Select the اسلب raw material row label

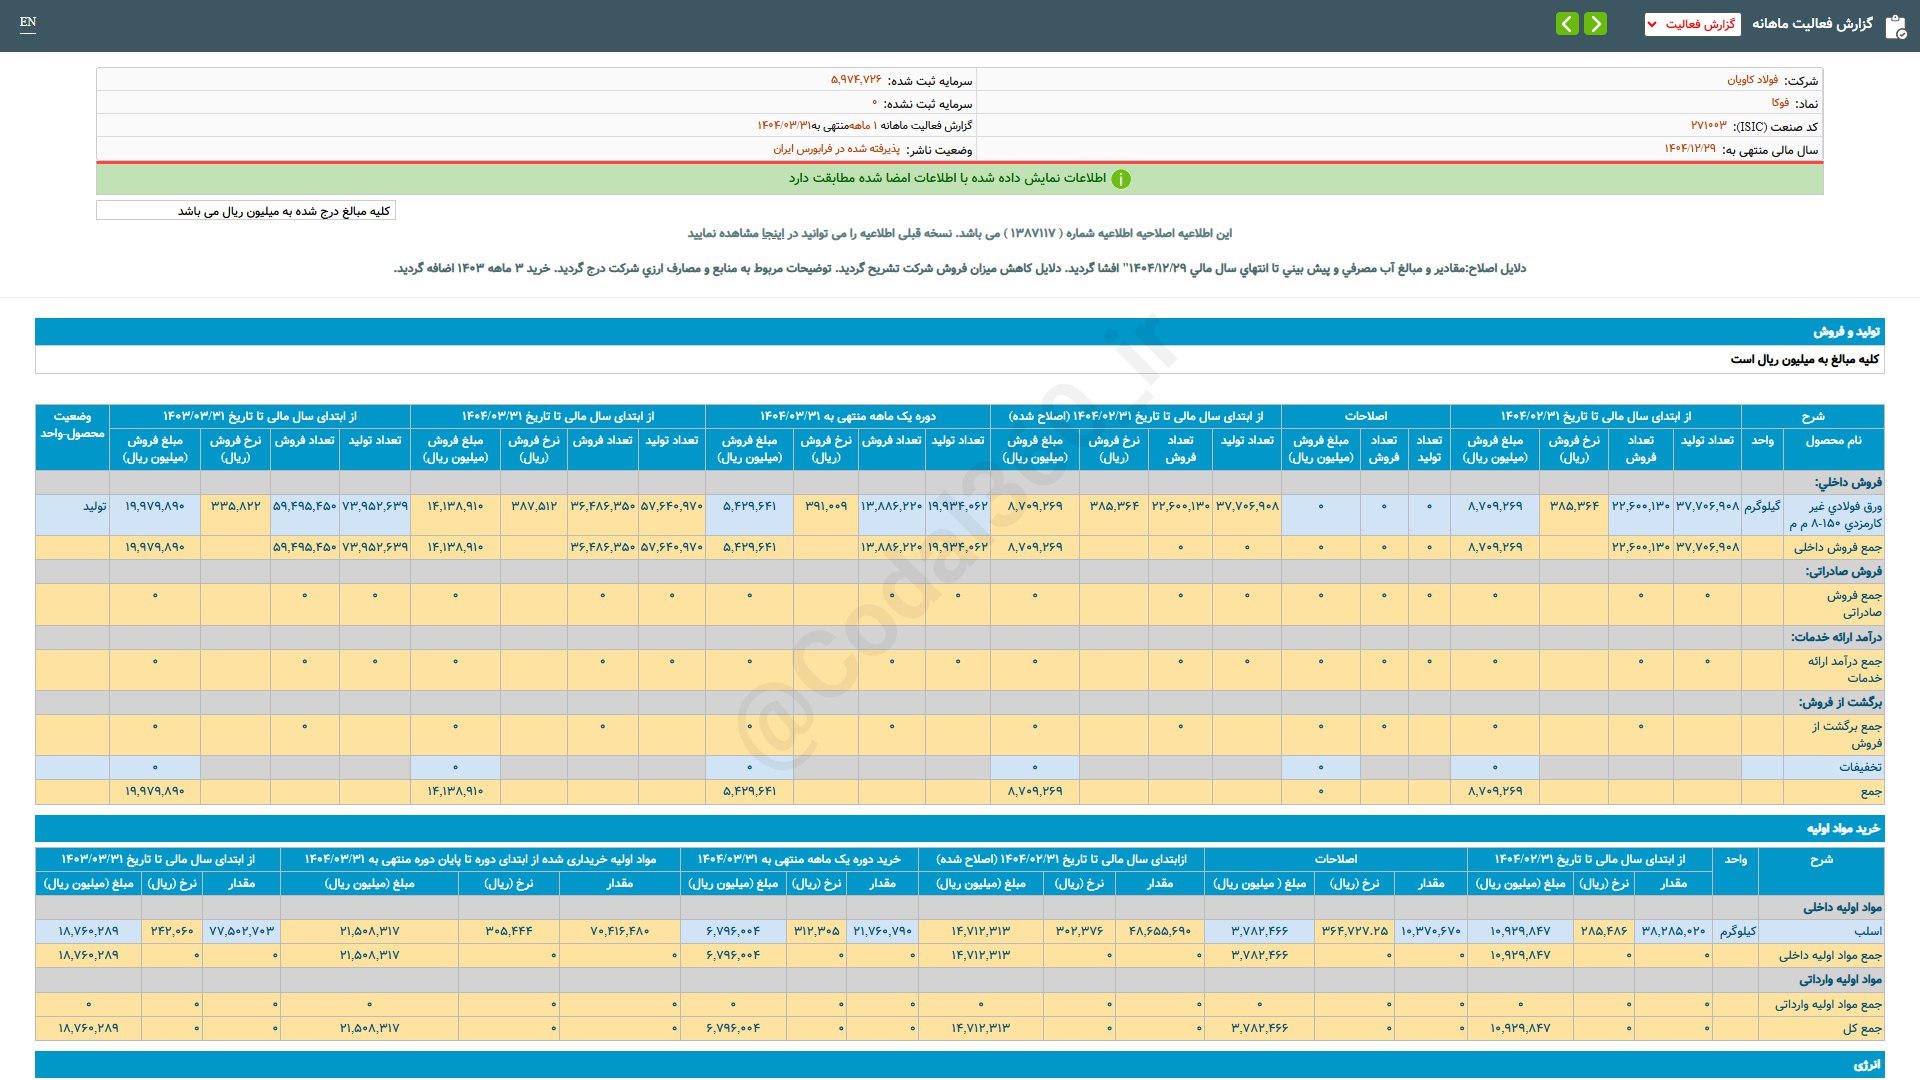point(1867,931)
